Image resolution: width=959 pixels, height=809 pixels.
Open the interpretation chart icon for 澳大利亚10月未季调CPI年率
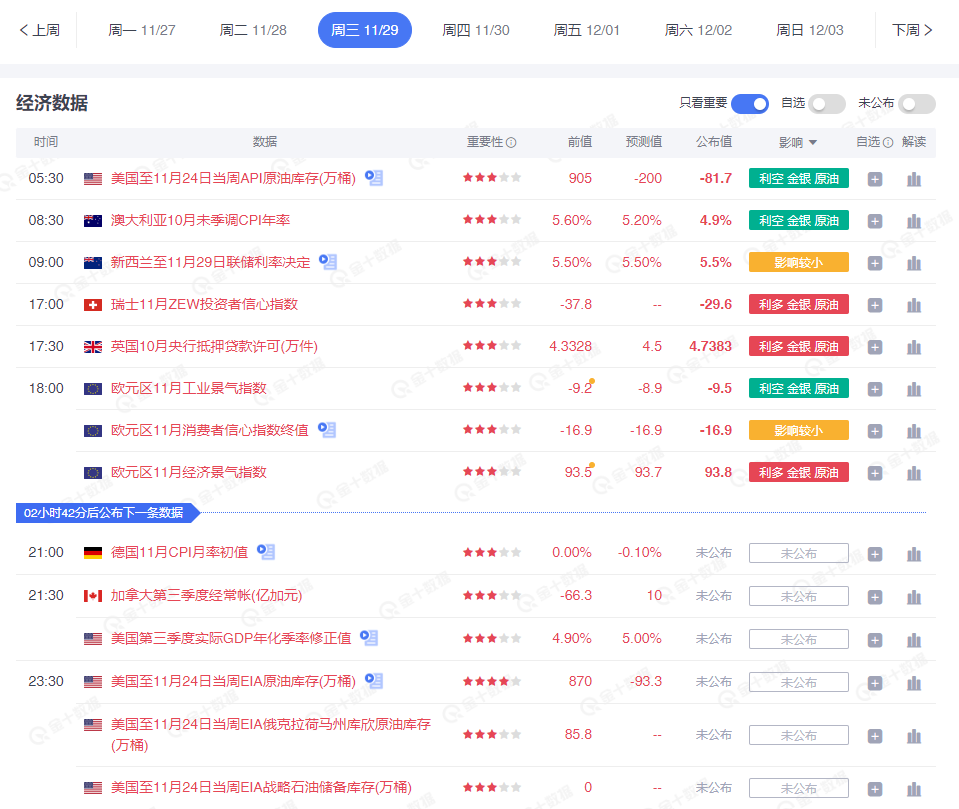[913, 220]
